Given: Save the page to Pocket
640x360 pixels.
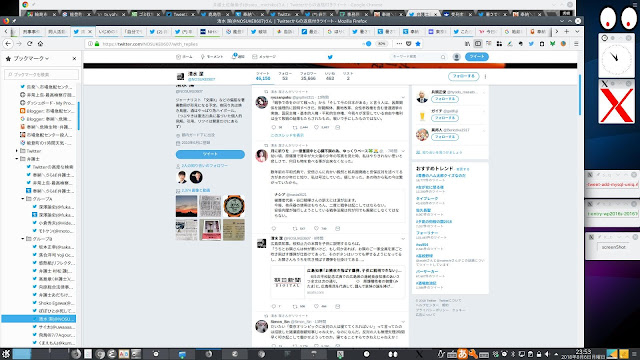Looking at the screenshot, I should pos(409,44).
